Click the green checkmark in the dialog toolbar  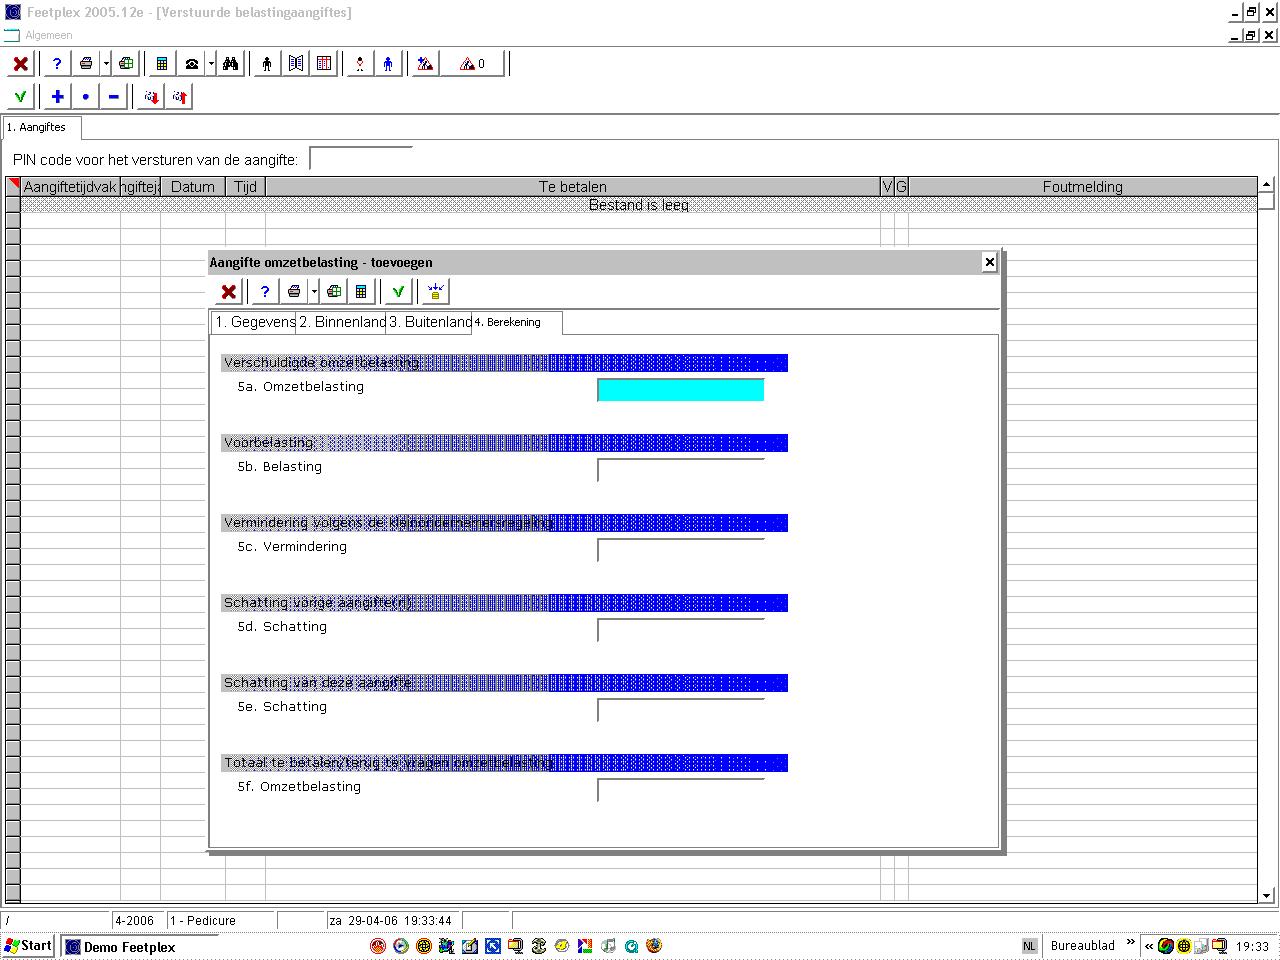(398, 292)
